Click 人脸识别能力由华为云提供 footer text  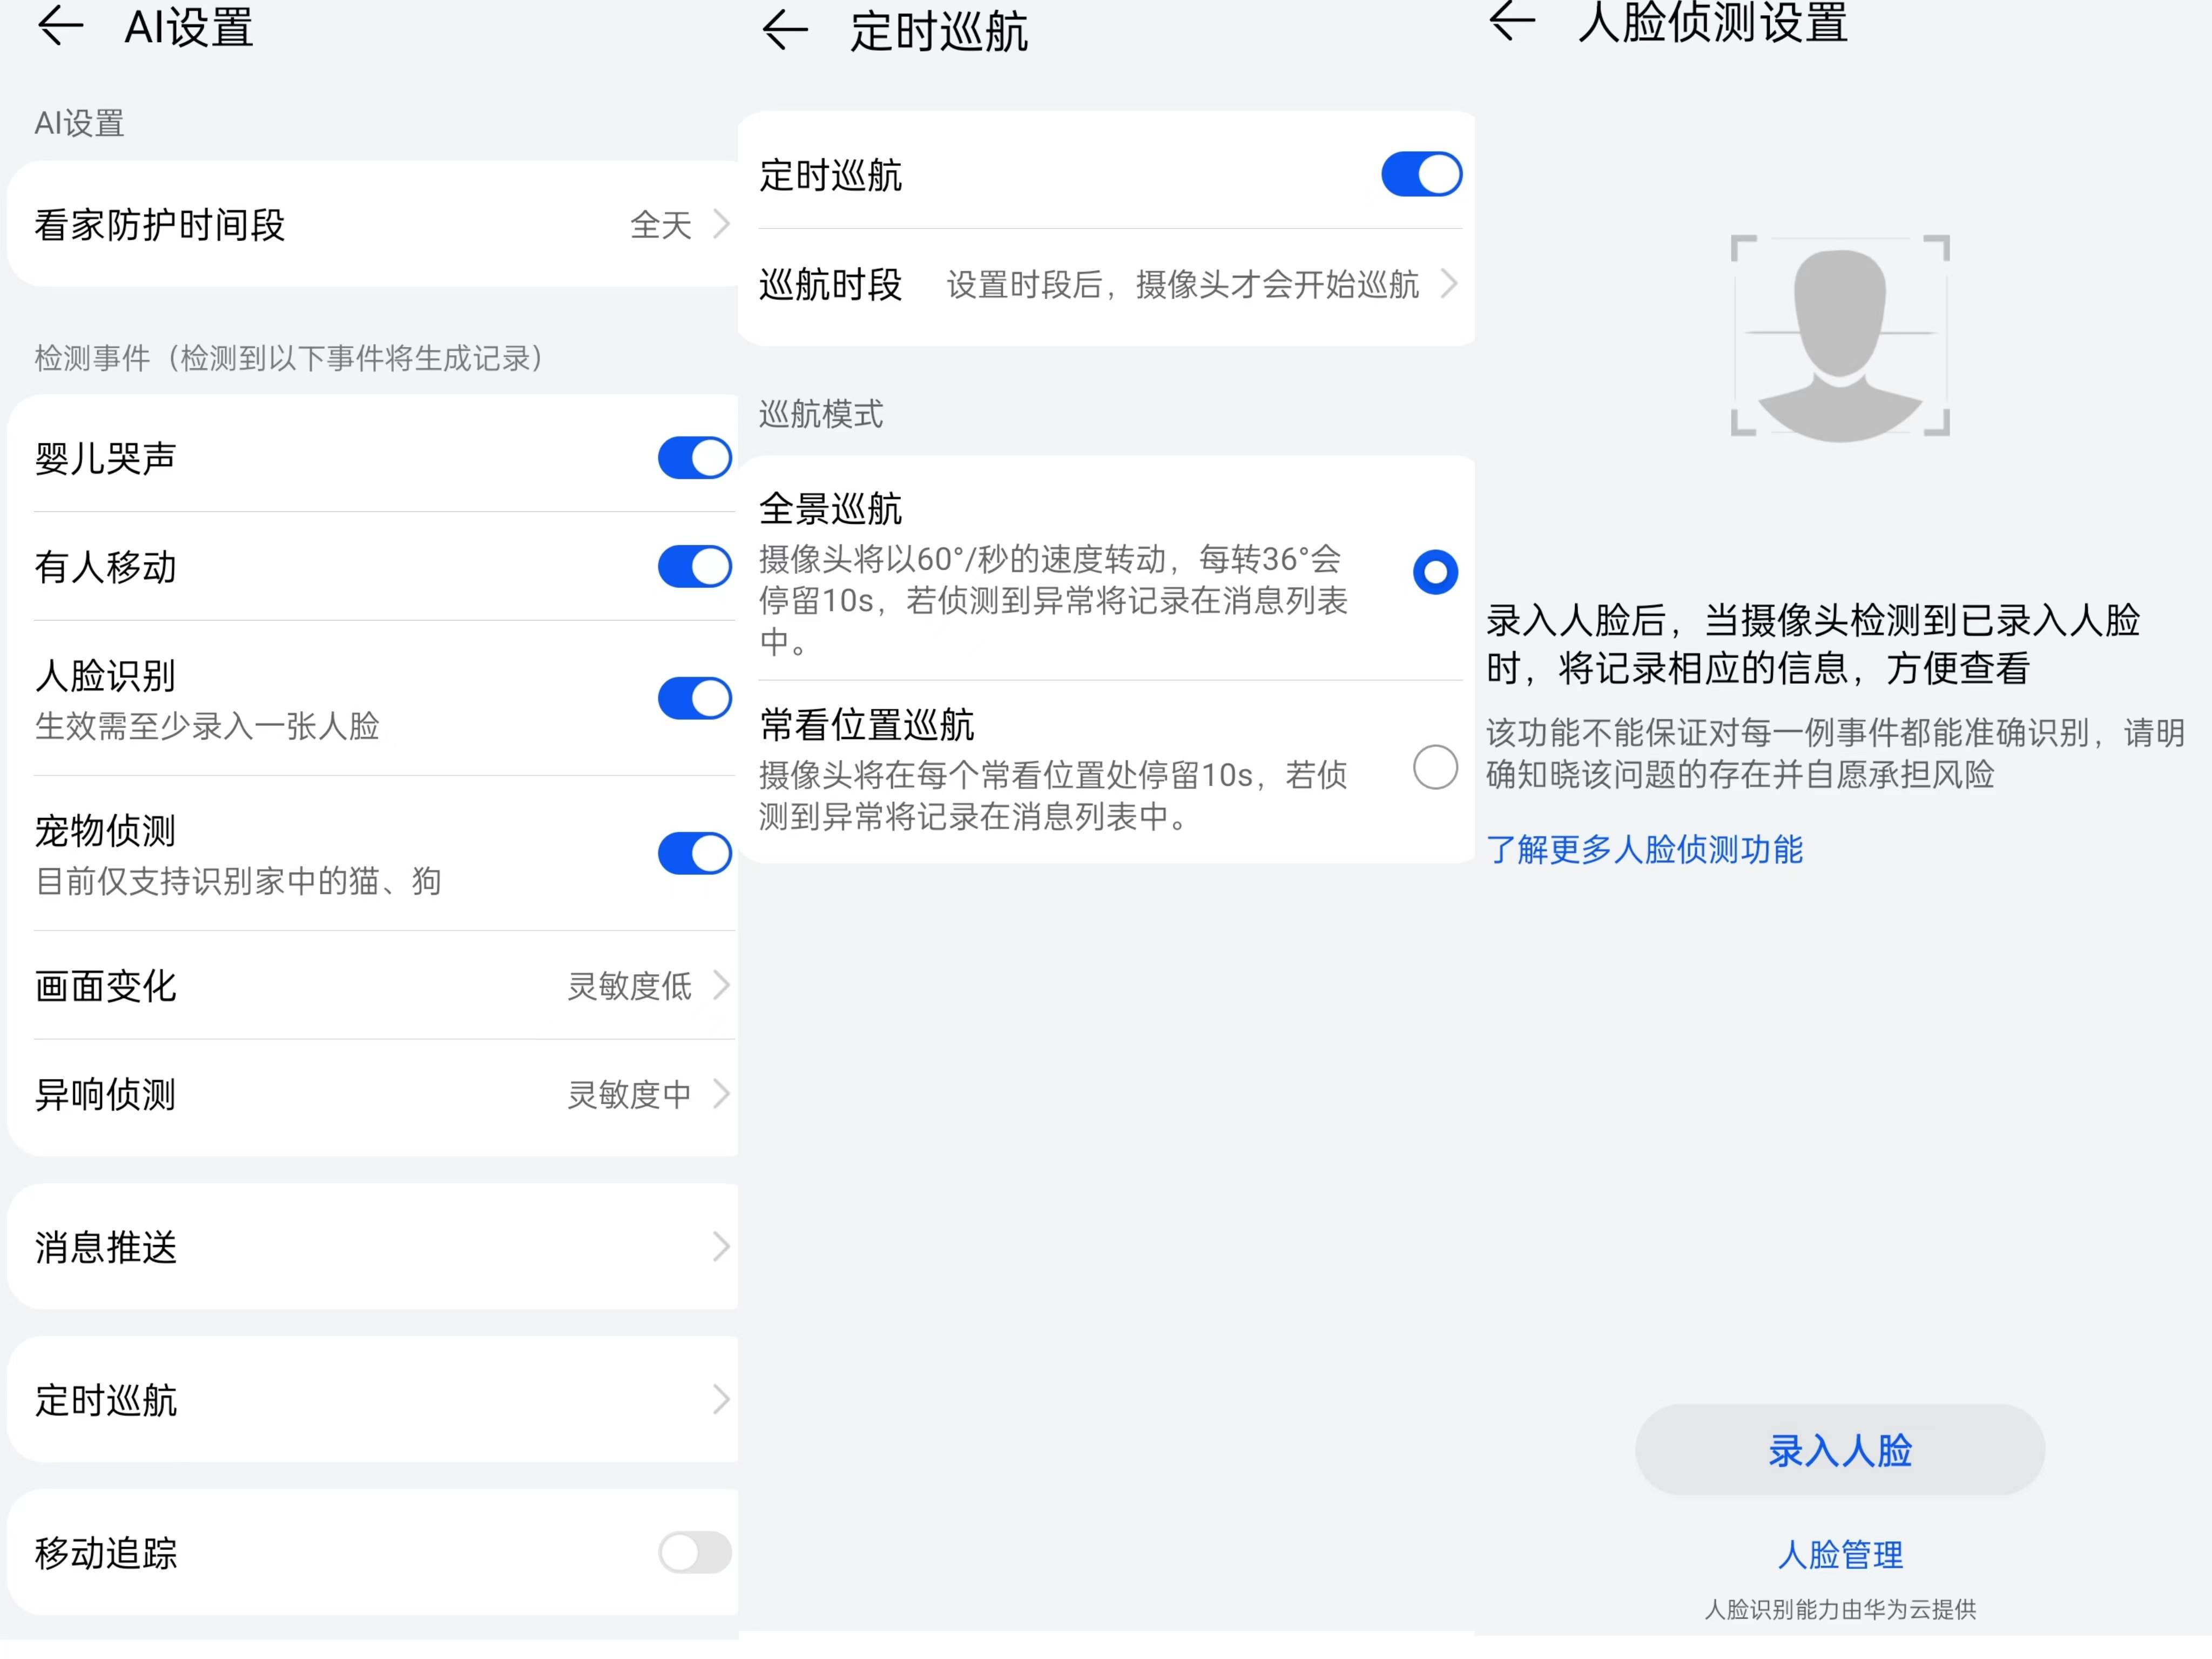pos(1840,1609)
